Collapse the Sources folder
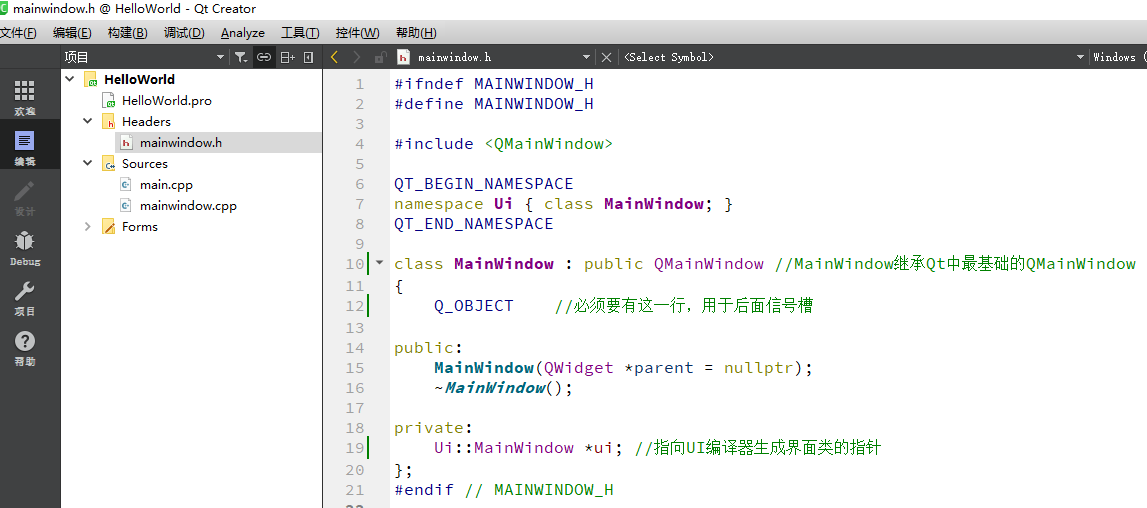Viewport: 1147px width, 508px height. 88,163
